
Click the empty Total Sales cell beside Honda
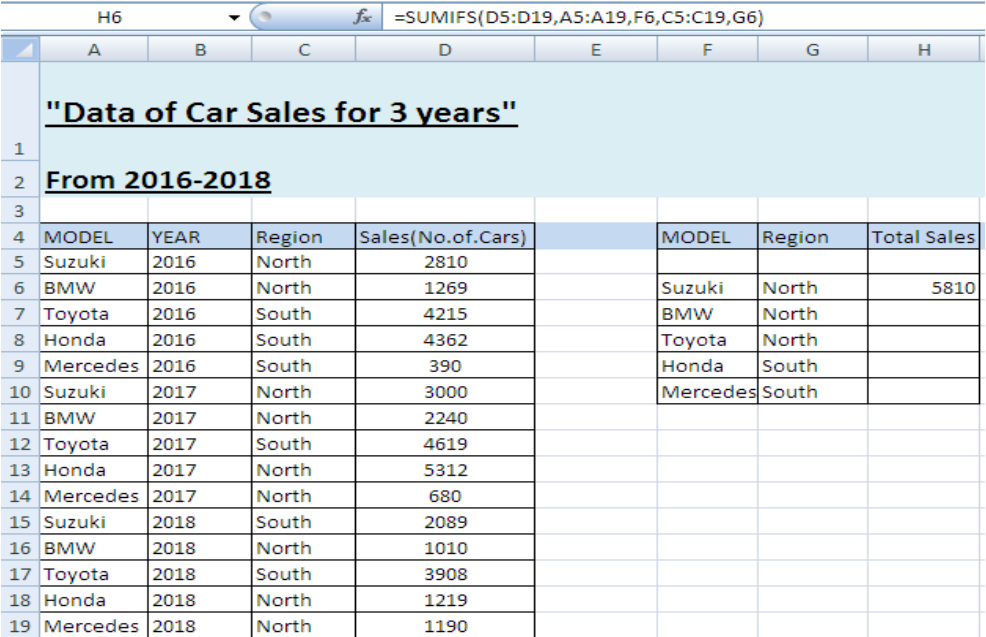point(924,366)
